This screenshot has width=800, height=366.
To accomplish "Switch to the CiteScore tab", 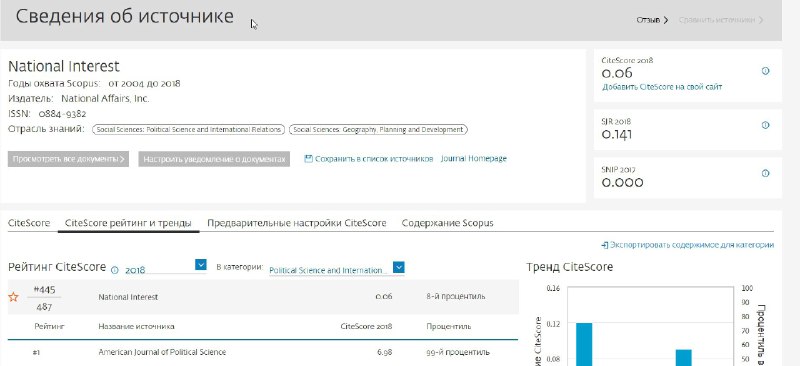I will [x=29, y=223].
